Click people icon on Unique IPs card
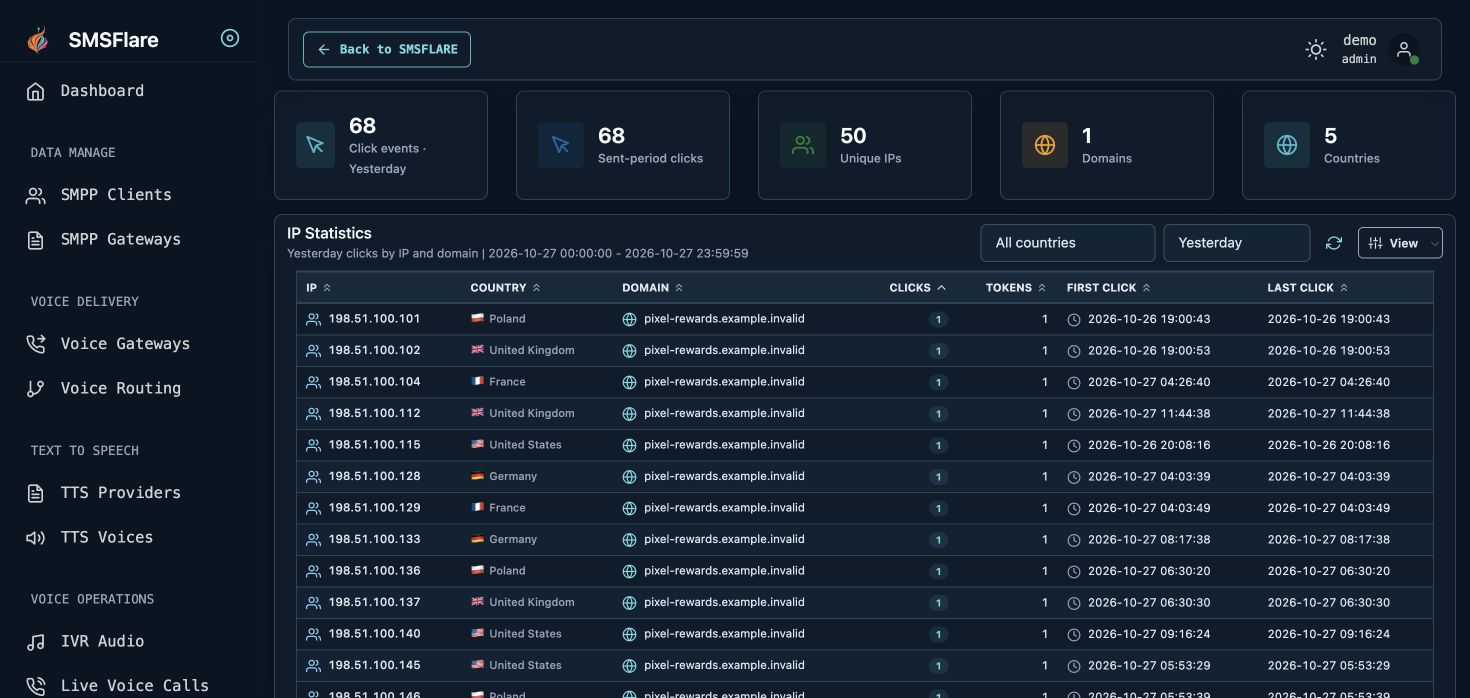1470x698 pixels. pos(803,145)
